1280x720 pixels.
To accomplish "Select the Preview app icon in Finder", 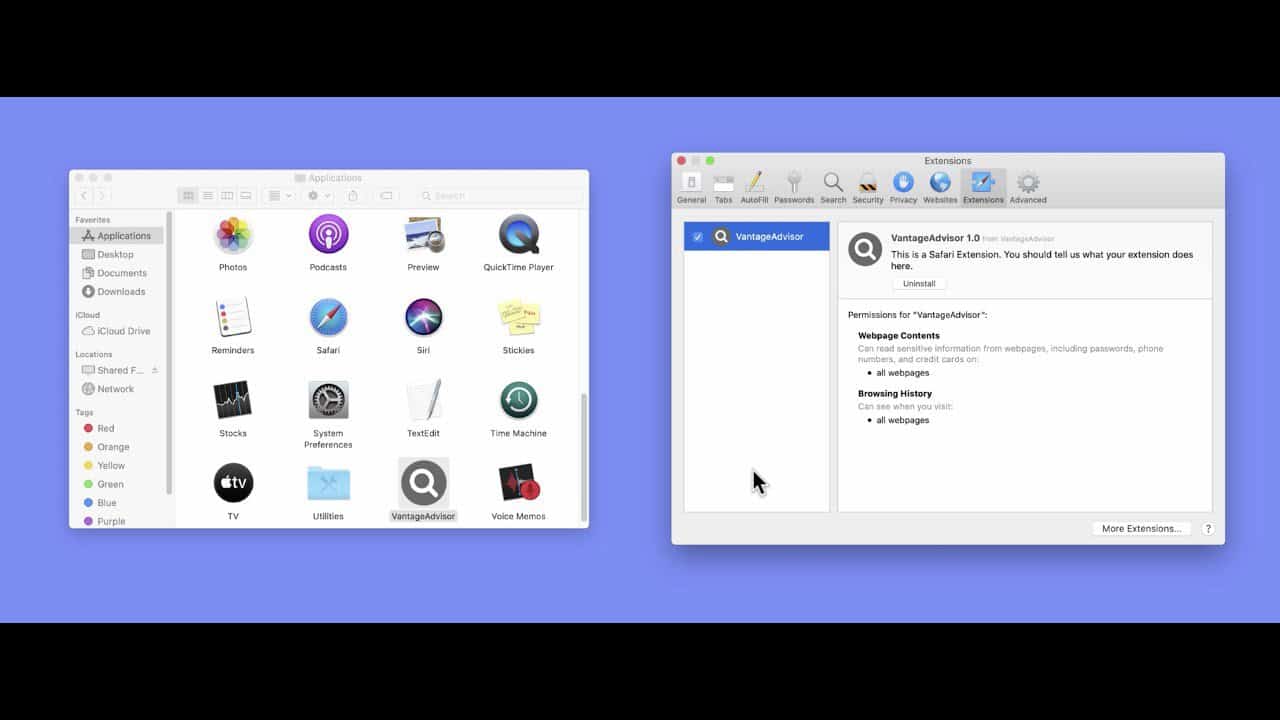I will 423,236.
